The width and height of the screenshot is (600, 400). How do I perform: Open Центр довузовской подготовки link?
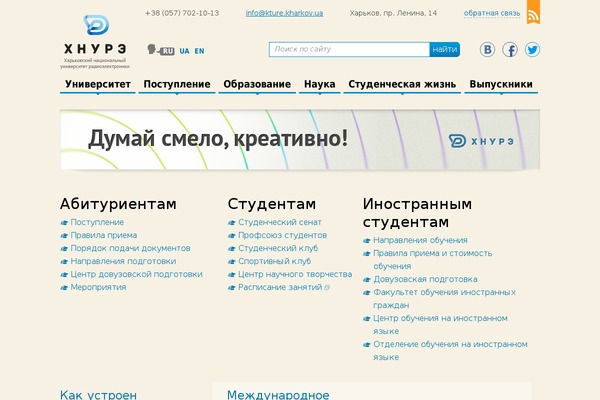(137, 274)
